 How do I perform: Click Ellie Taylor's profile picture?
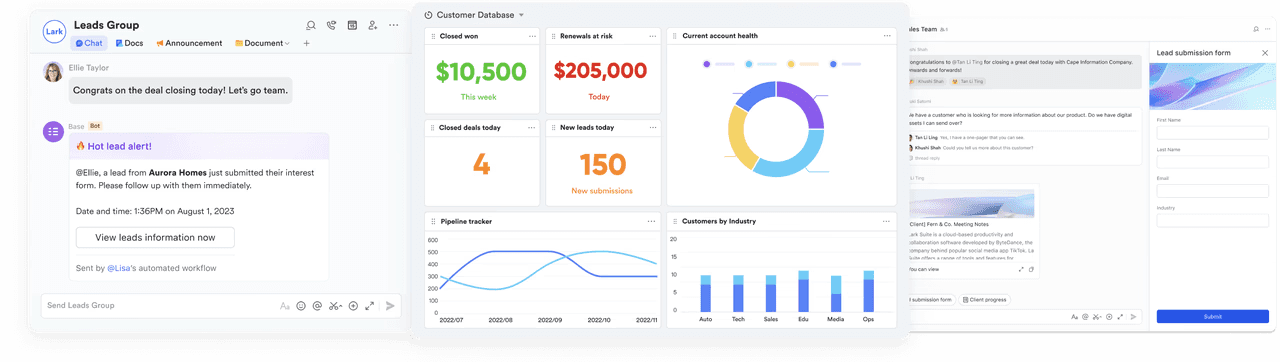pyautogui.click(x=53, y=72)
